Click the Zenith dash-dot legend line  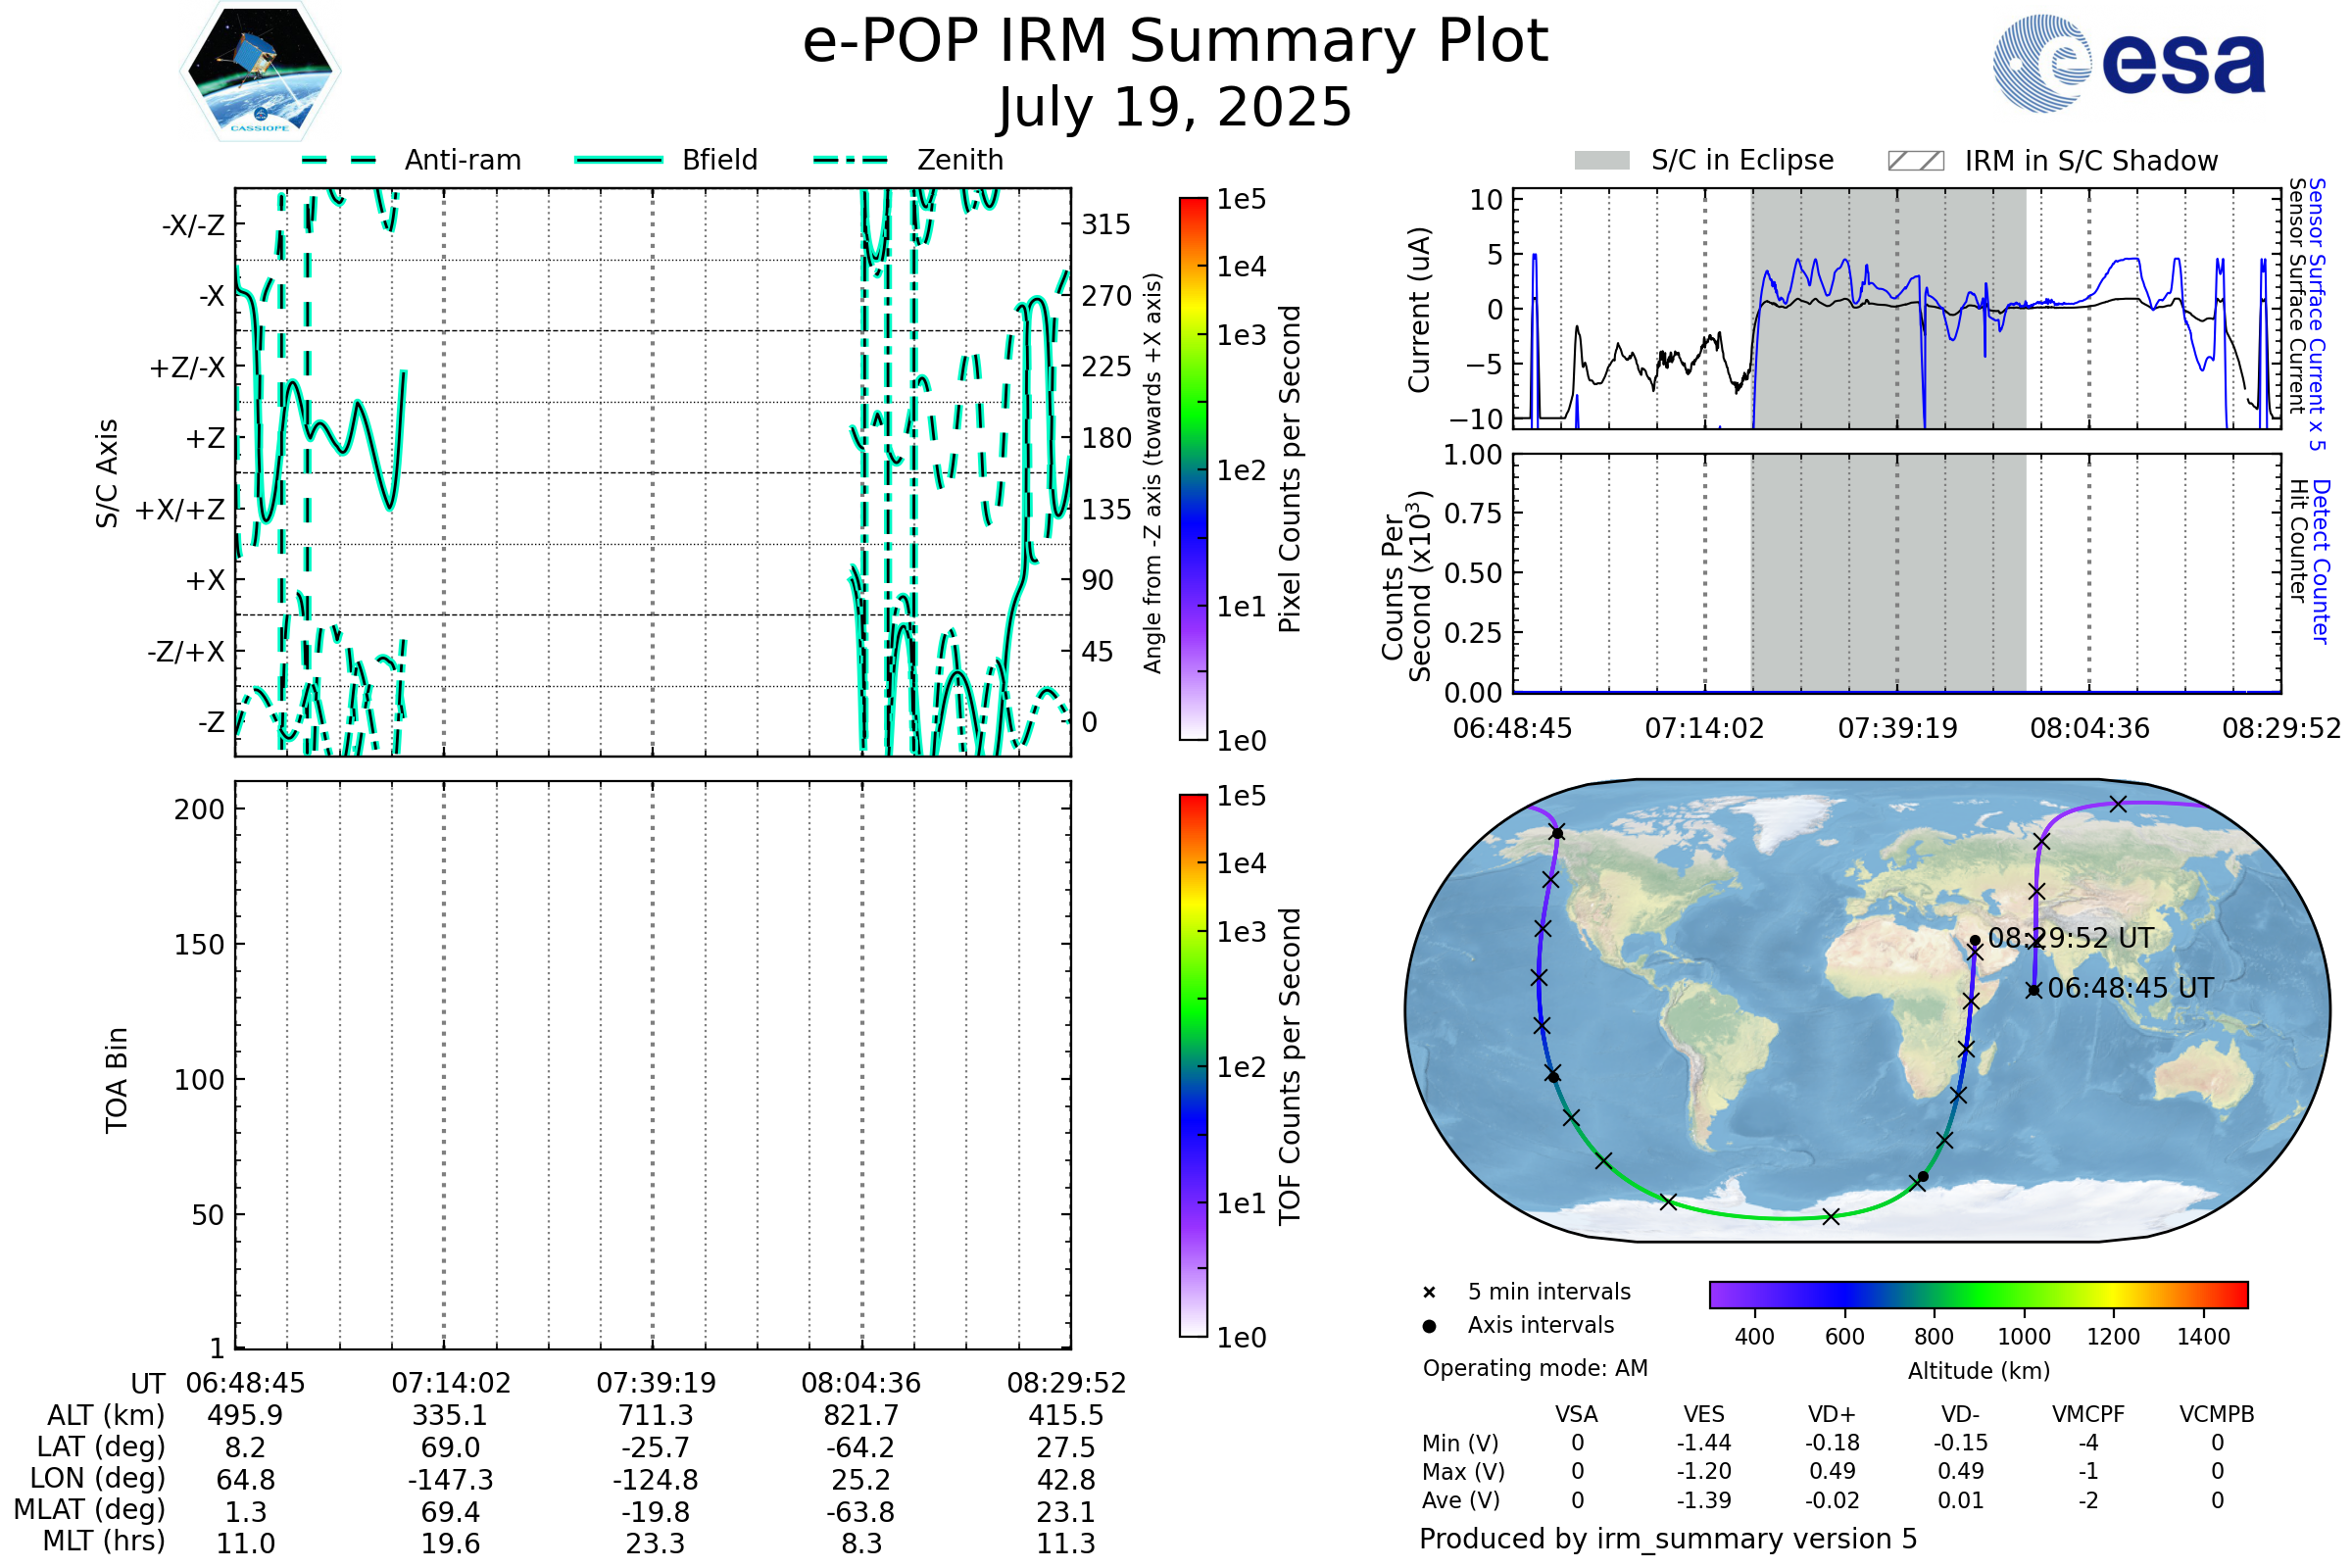point(850,160)
